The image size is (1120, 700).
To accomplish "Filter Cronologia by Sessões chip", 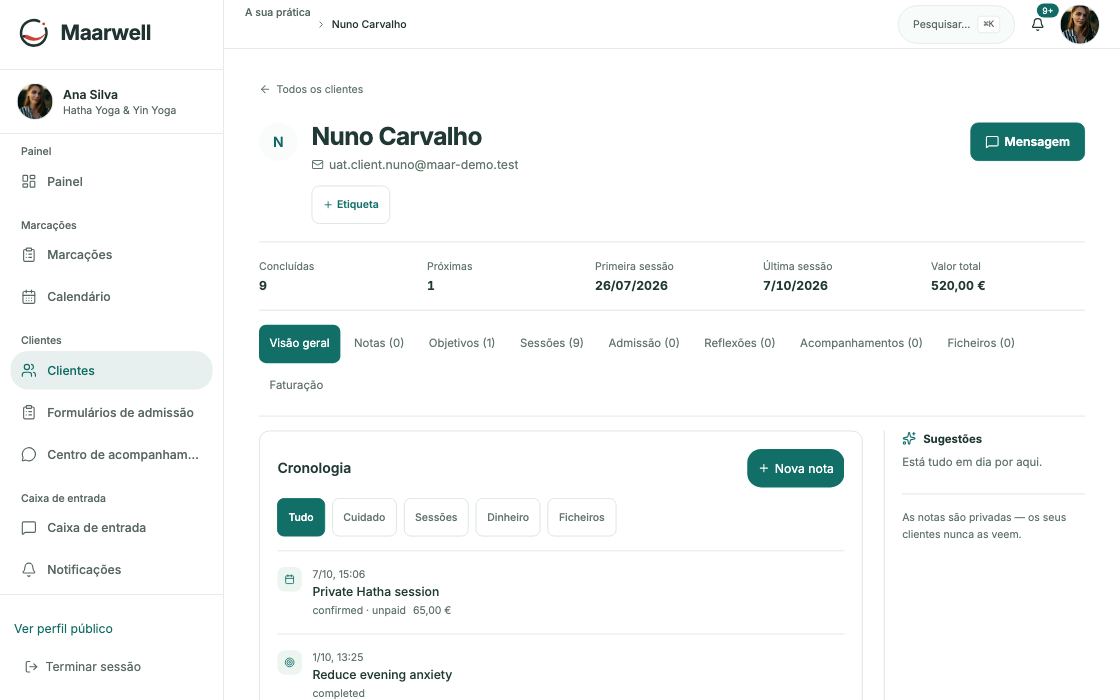I will pyautogui.click(x=436, y=517).
